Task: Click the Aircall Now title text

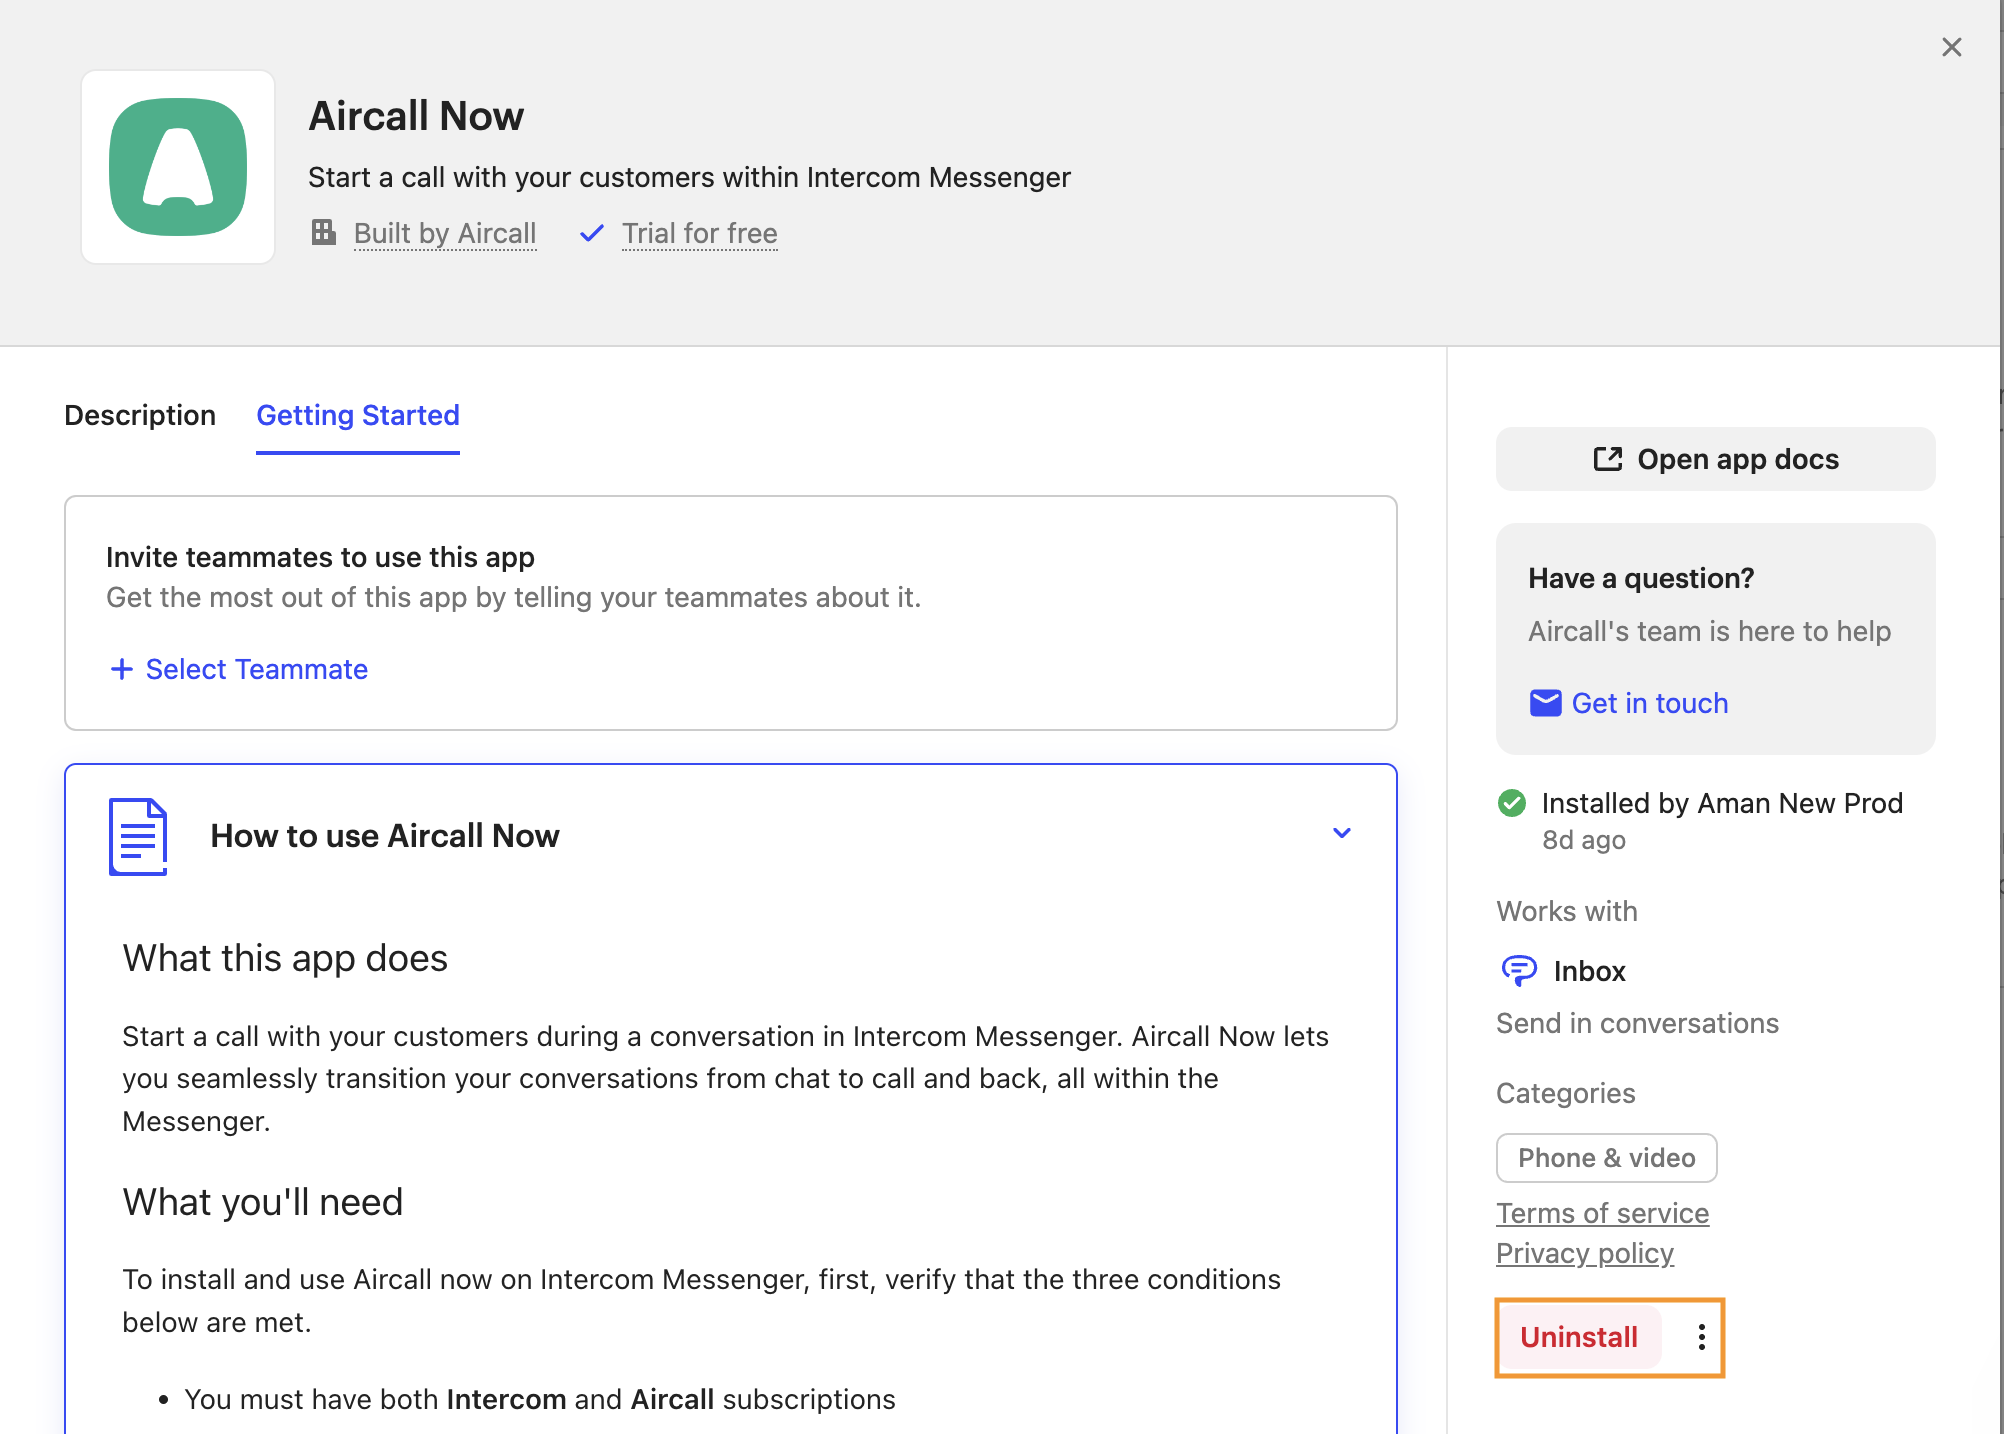Action: tap(416, 116)
